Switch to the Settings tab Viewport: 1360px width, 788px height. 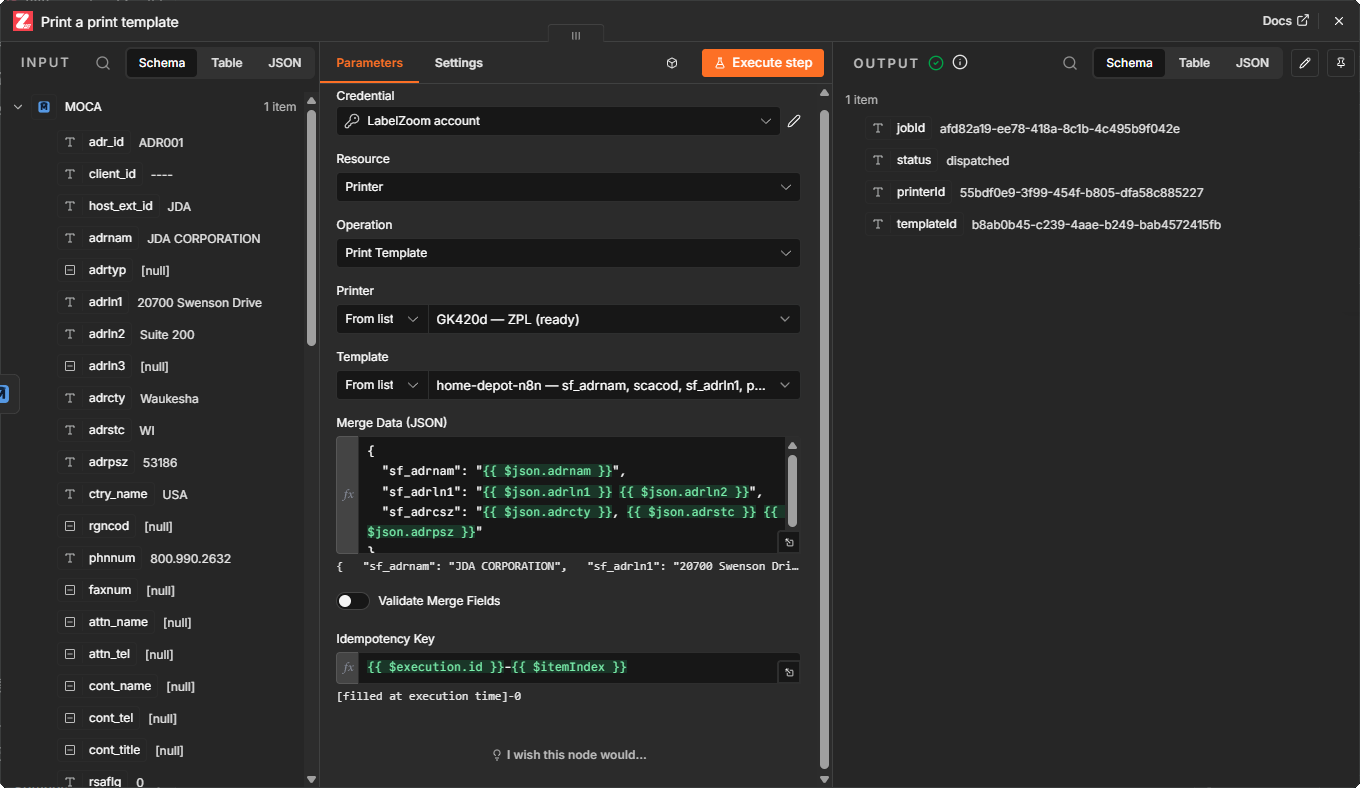click(459, 63)
